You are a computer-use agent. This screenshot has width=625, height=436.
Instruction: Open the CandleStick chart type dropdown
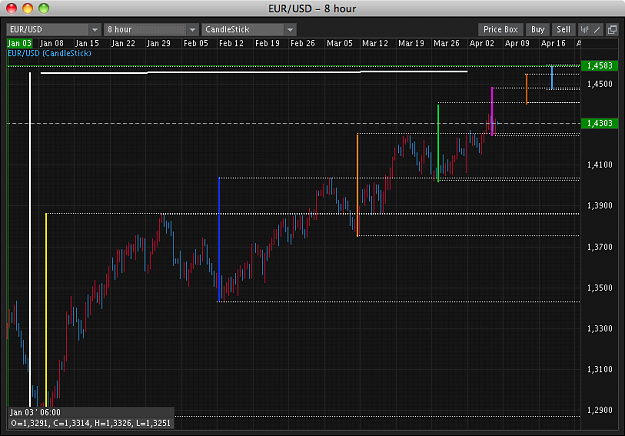point(249,29)
